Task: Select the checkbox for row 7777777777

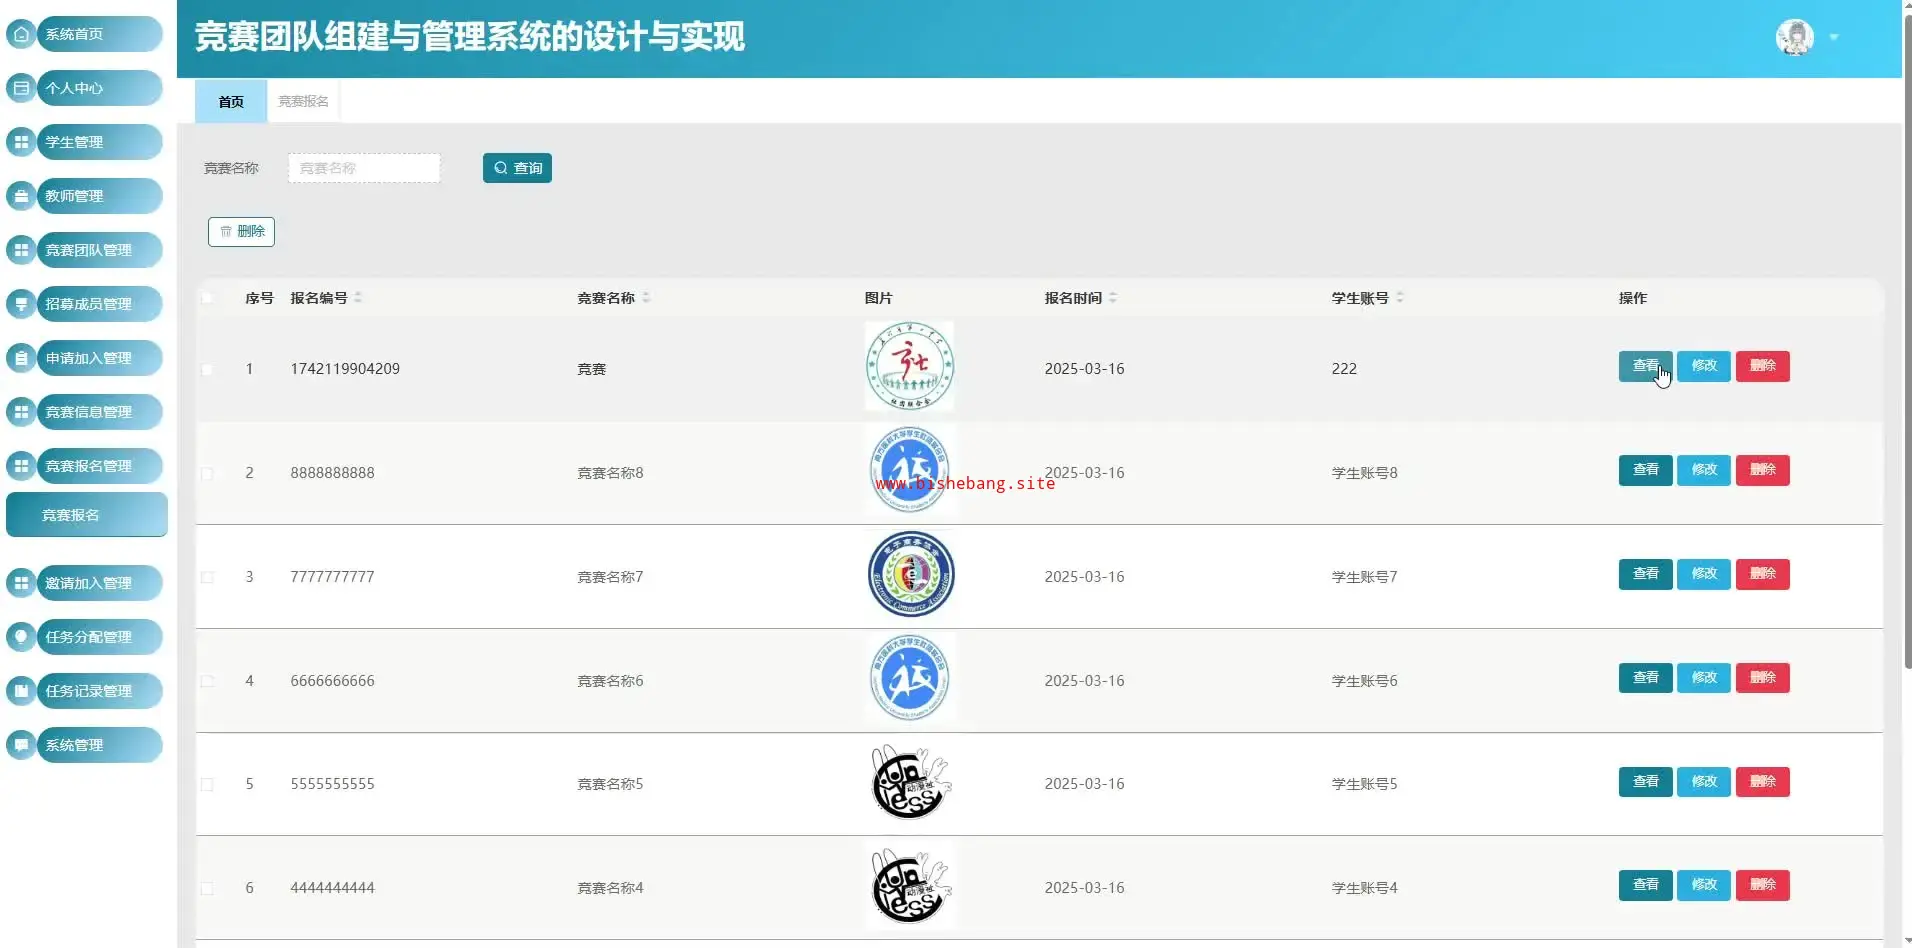Action: click(207, 577)
